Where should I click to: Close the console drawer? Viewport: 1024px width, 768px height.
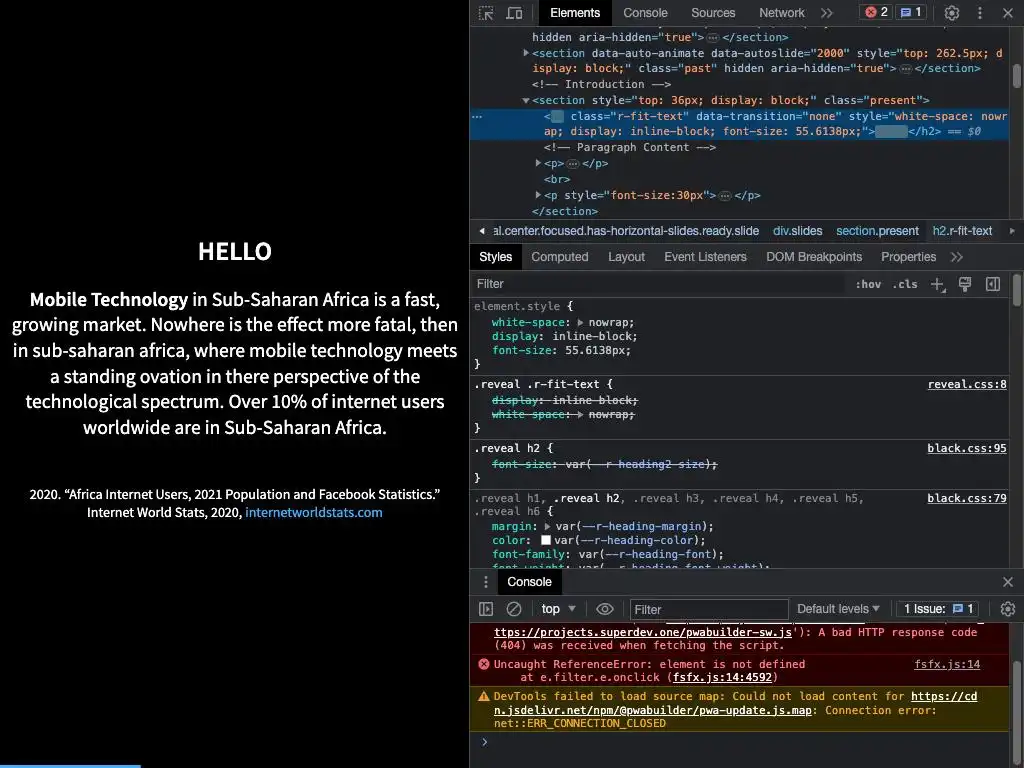coord(1008,582)
